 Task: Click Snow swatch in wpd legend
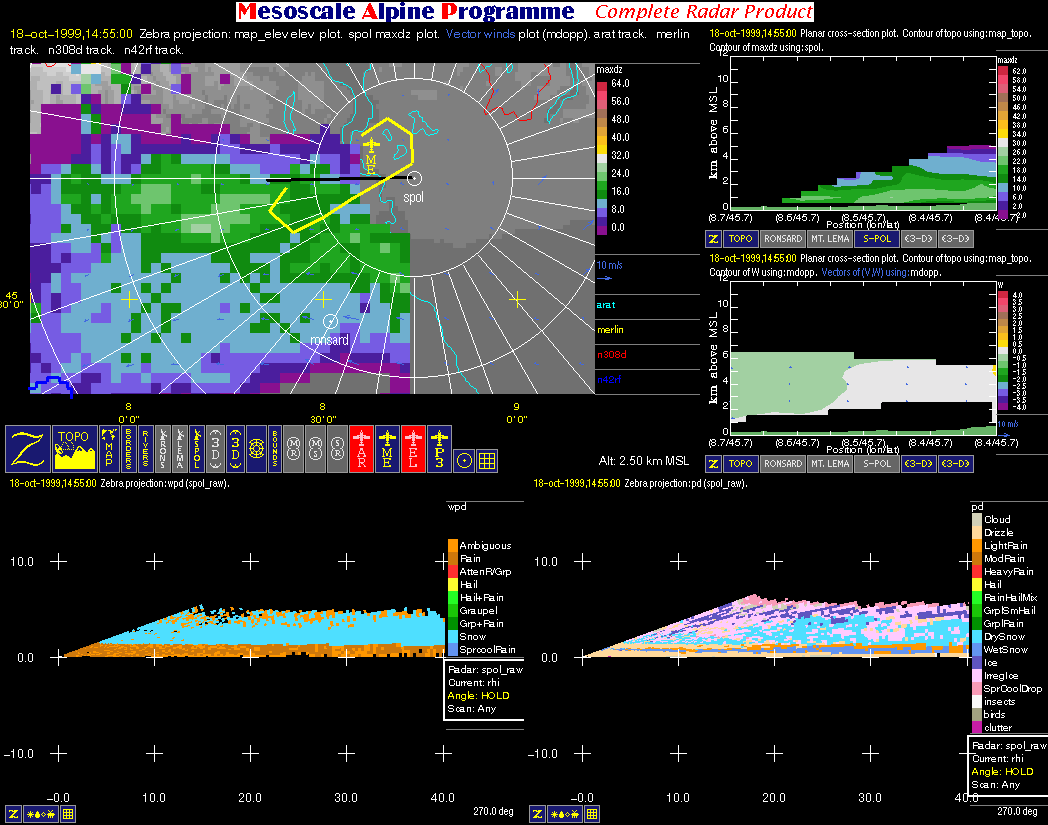453,636
